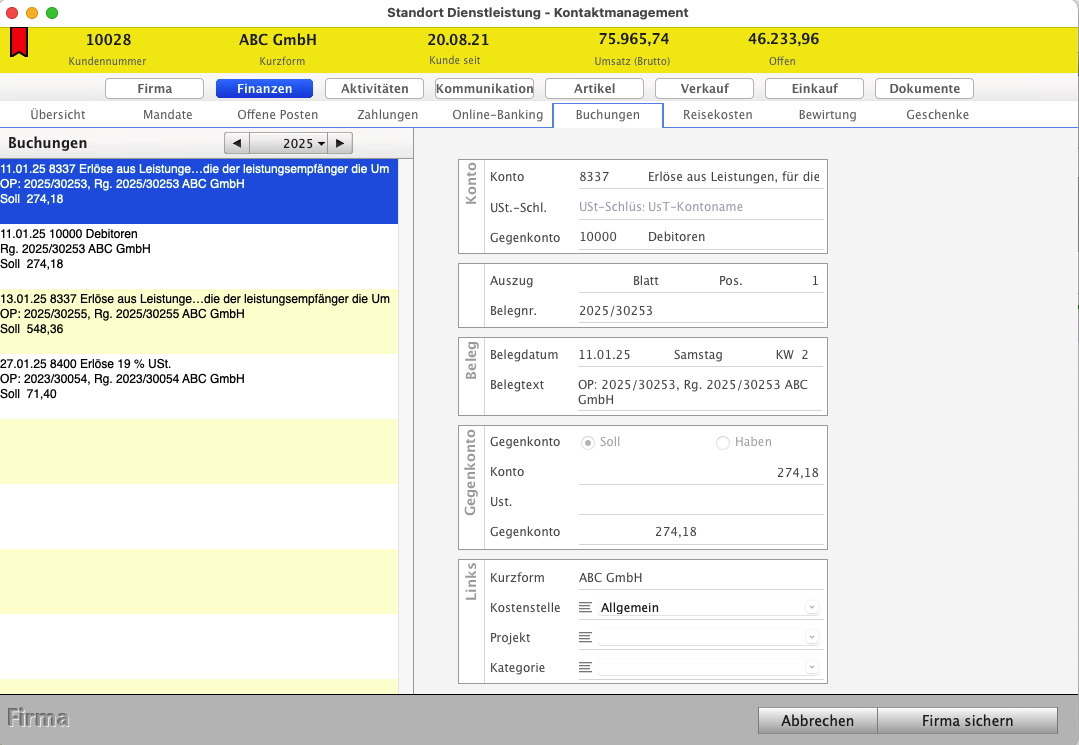Expand the Kostenstelle Allgemein dropdown

(811, 608)
